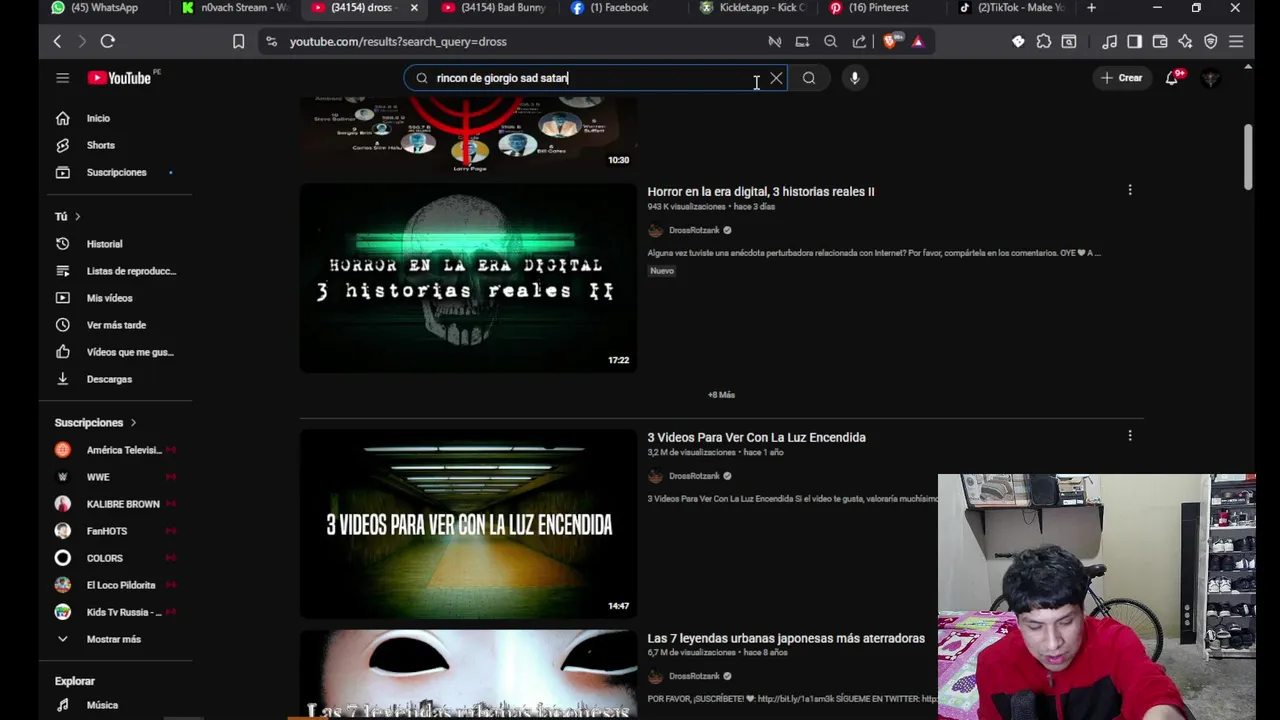Go to the YouTube home logo
This screenshot has width=1280, height=720.
coord(119,78)
